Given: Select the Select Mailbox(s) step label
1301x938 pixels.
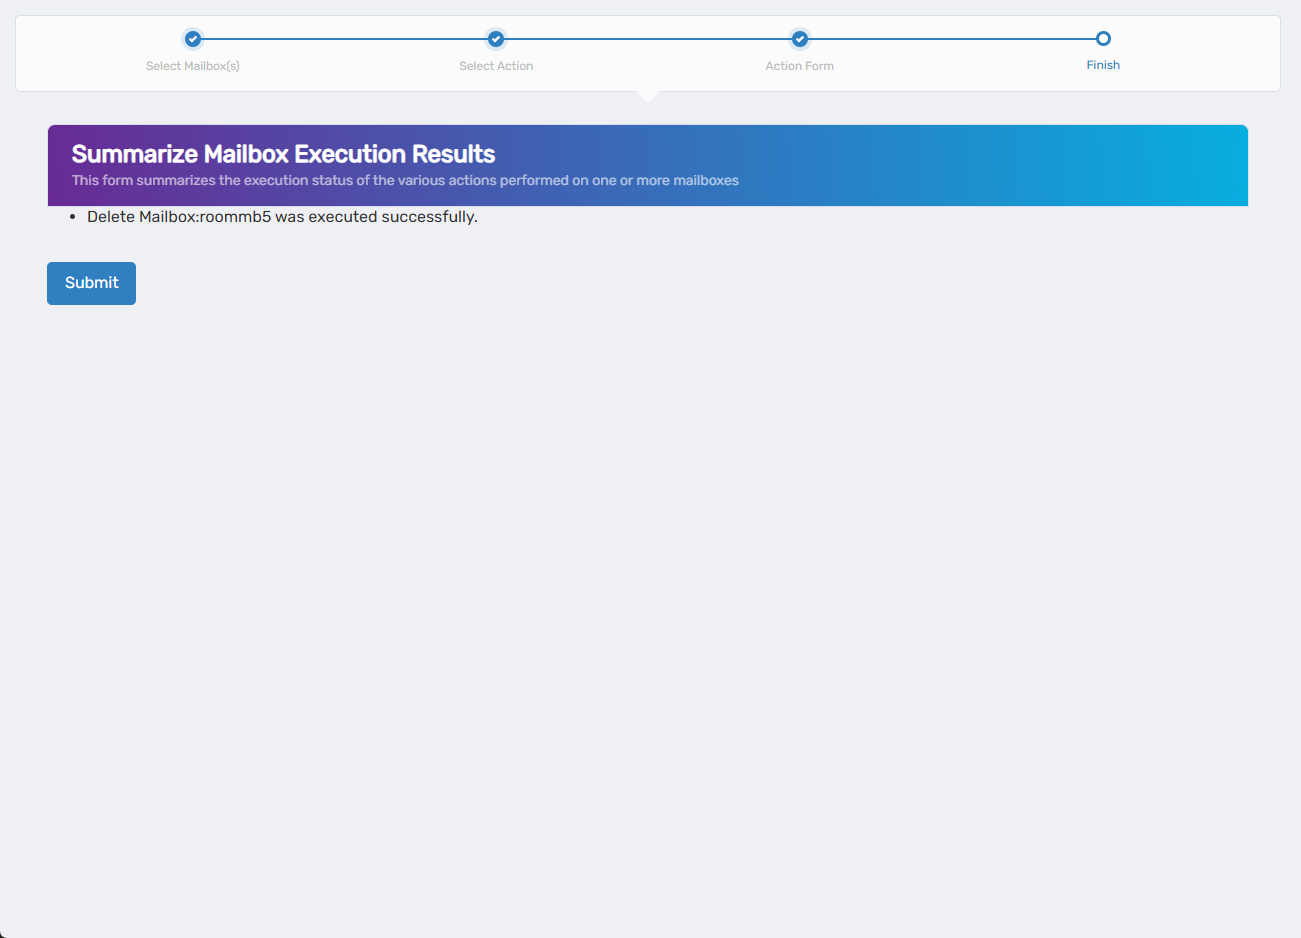Looking at the screenshot, I should click(192, 65).
